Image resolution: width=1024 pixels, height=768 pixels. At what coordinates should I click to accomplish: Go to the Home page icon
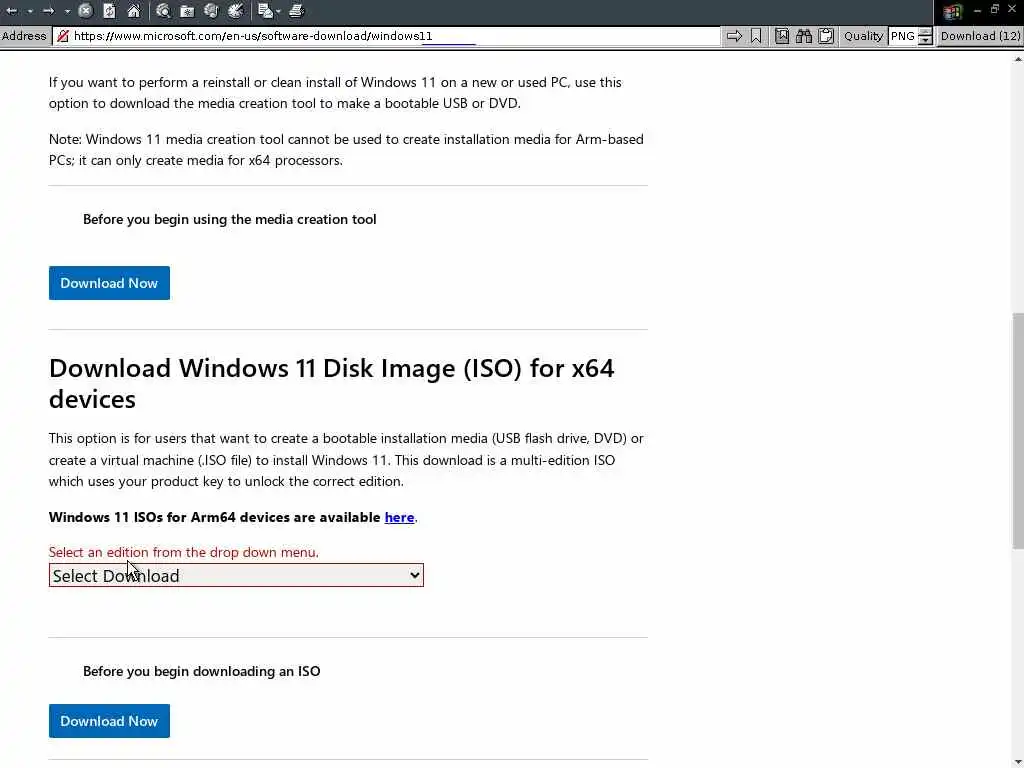(134, 11)
